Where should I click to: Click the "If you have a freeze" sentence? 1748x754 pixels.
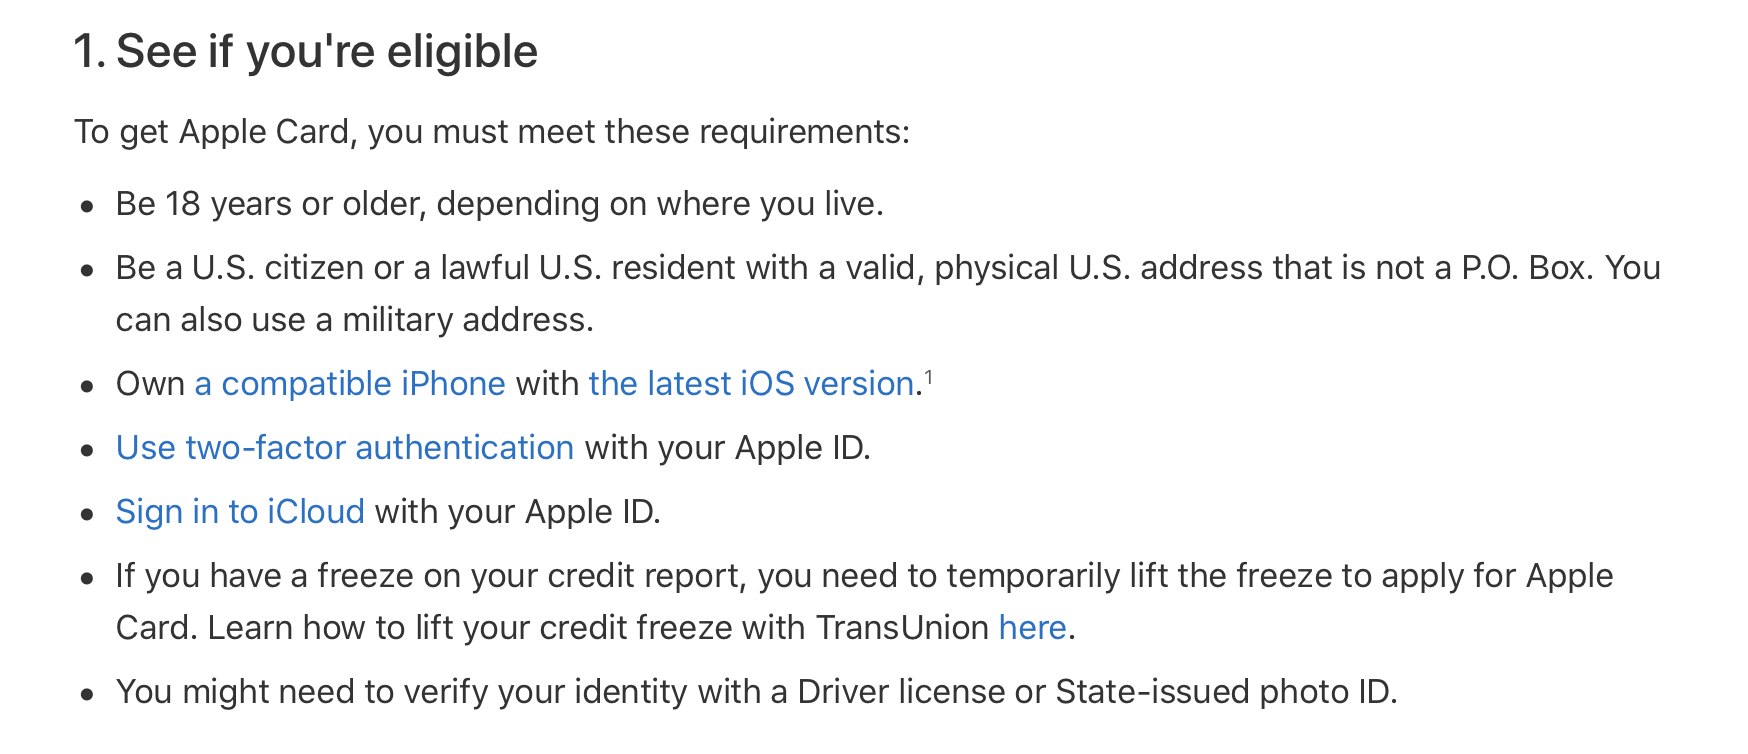864,576
